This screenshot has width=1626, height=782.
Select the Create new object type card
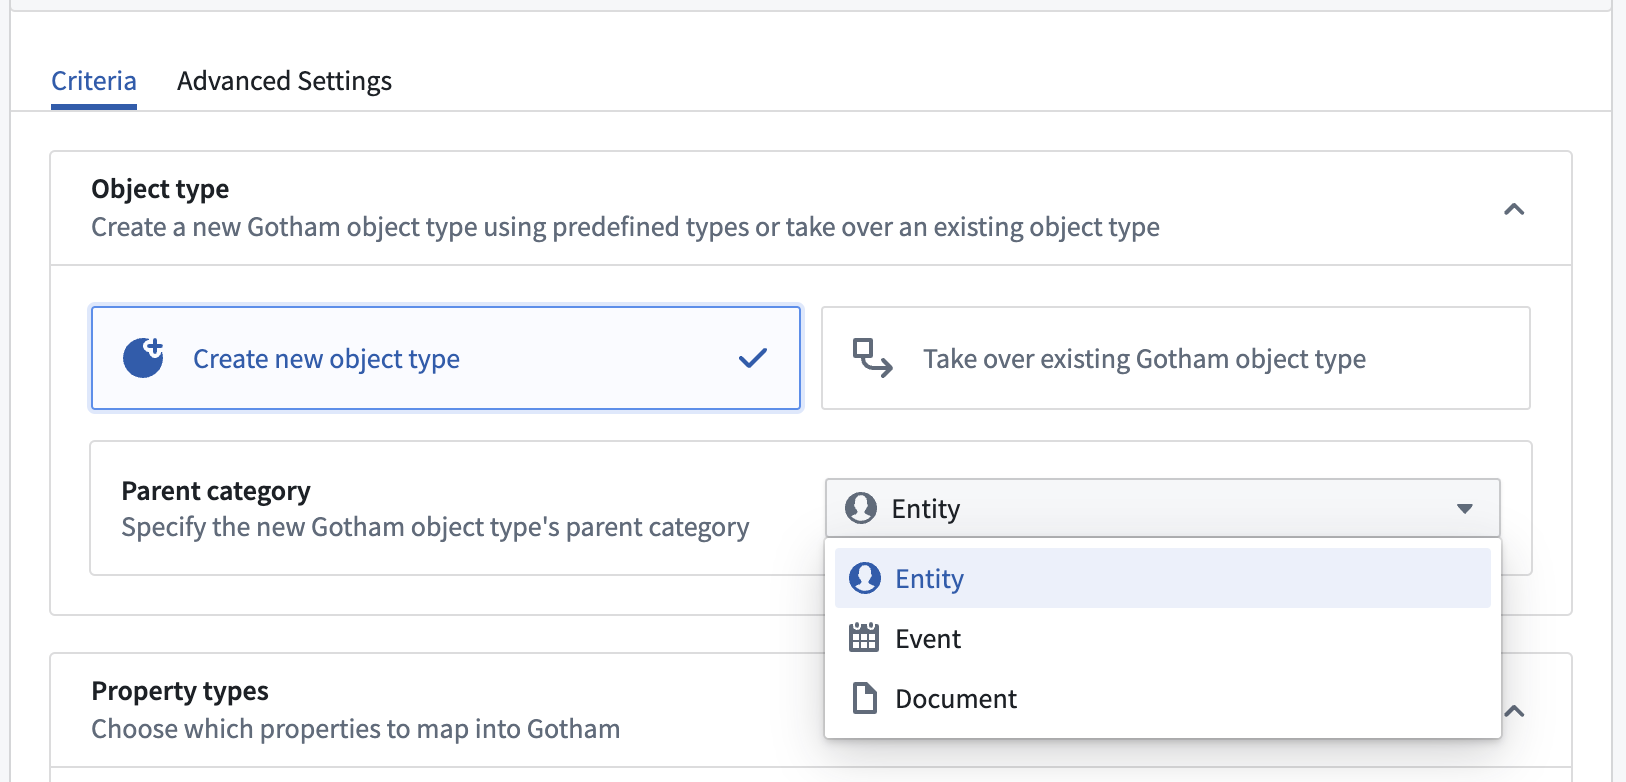tap(446, 358)
